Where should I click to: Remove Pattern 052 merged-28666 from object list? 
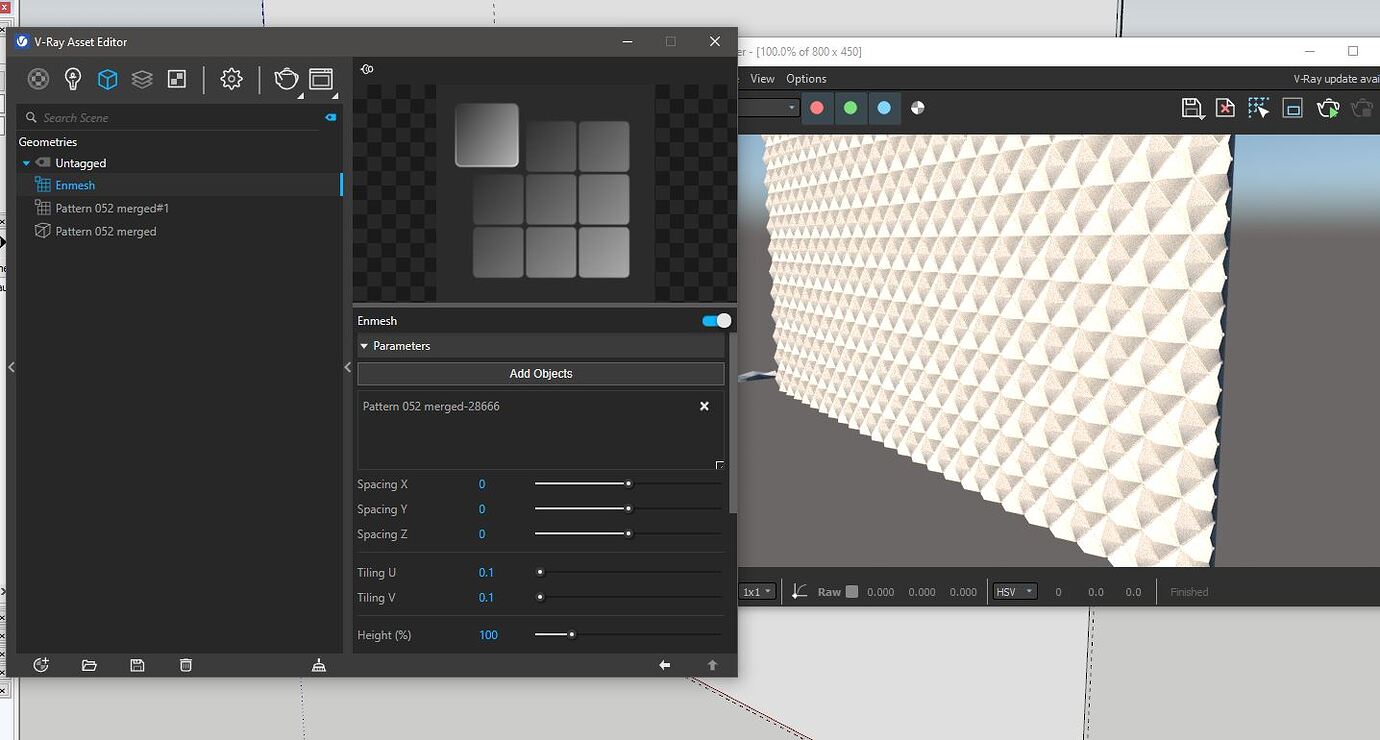click(704, 406)
